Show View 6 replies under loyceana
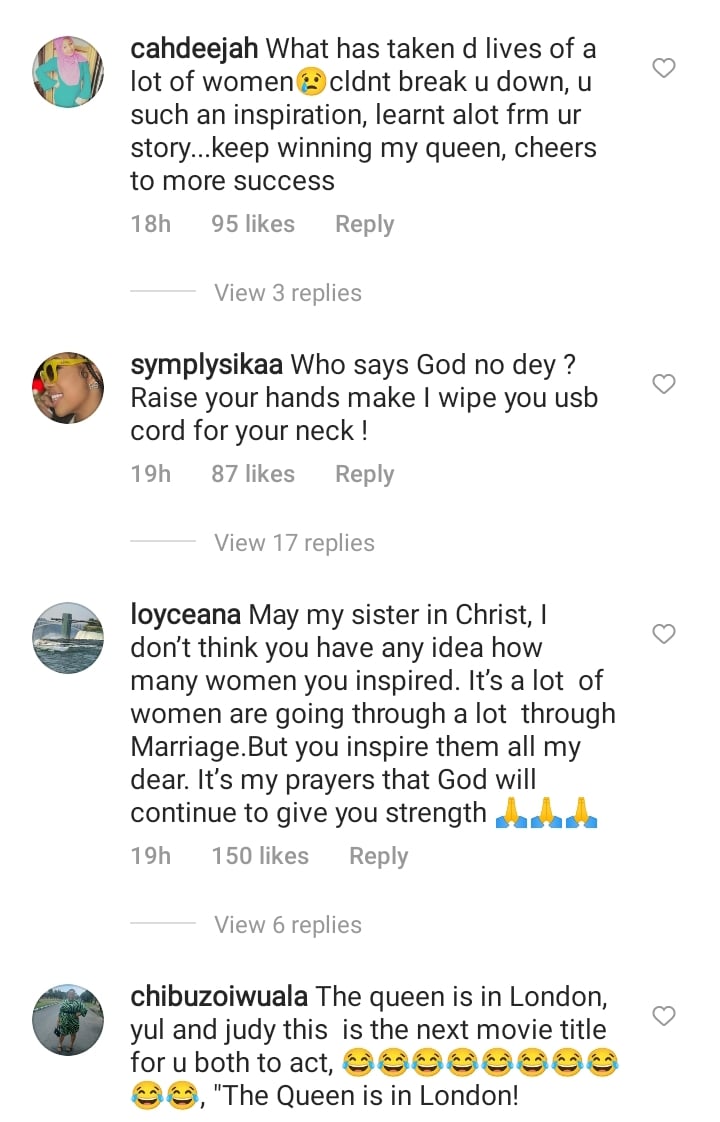Image resolution: width=720 pixels, height=1122 pixels. tap(287, 925)
